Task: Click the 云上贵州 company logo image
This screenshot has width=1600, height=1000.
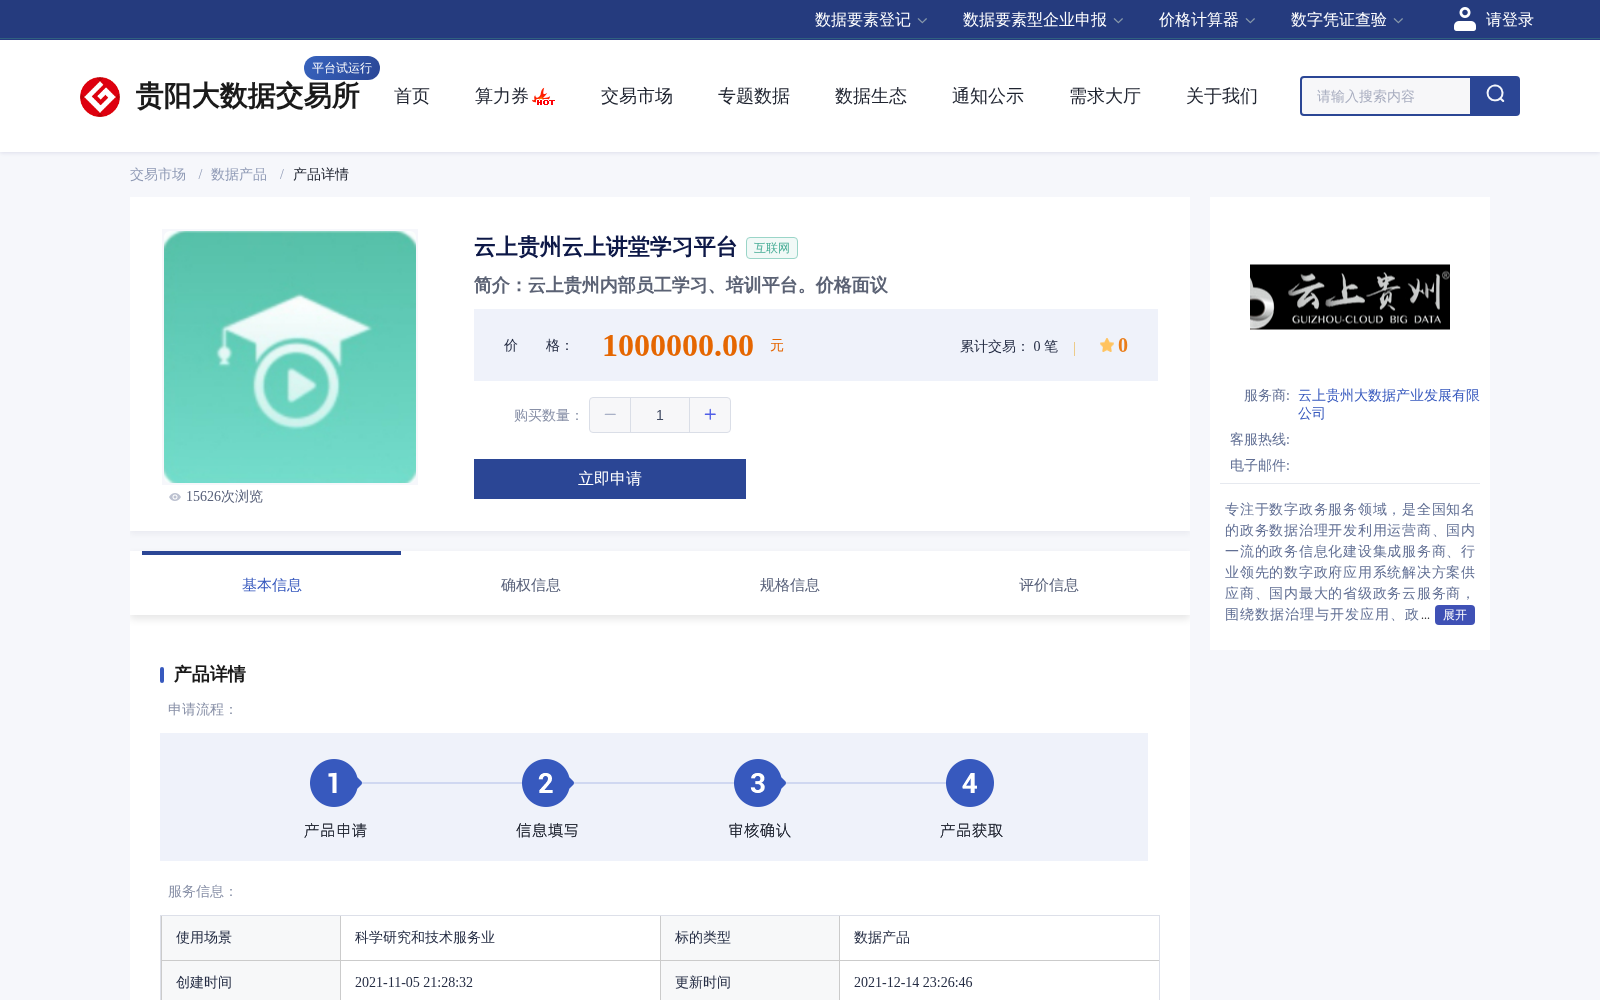Action: pyautogui.click(x=1350, y=297)
